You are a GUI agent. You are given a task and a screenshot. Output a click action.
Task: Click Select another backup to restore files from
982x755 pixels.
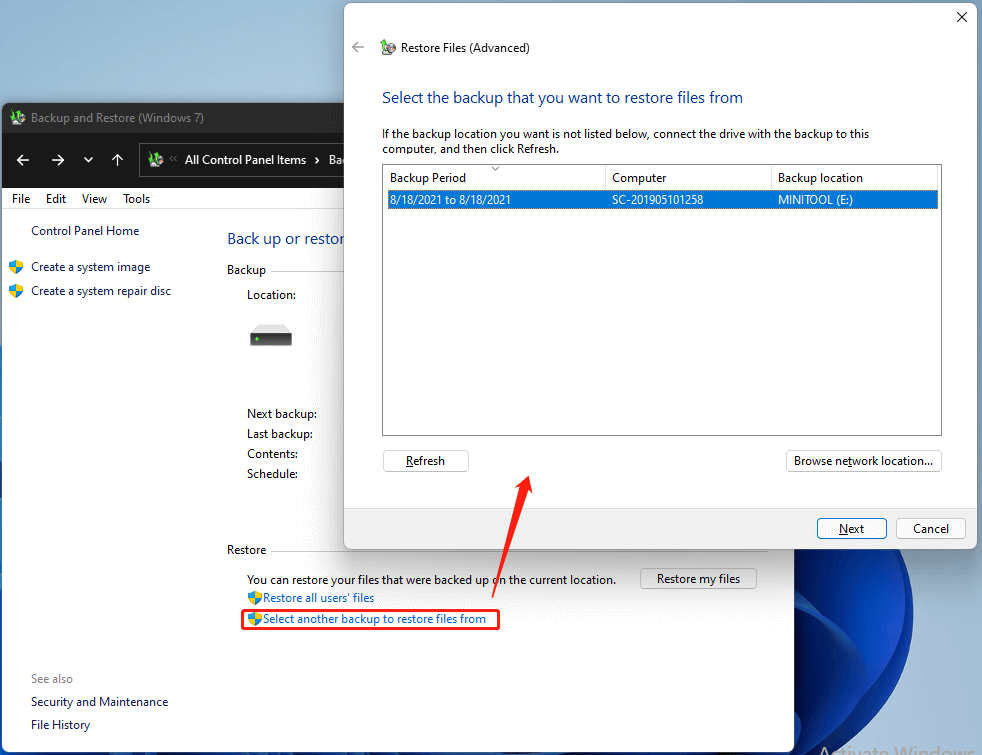click(x=375, y=619)
